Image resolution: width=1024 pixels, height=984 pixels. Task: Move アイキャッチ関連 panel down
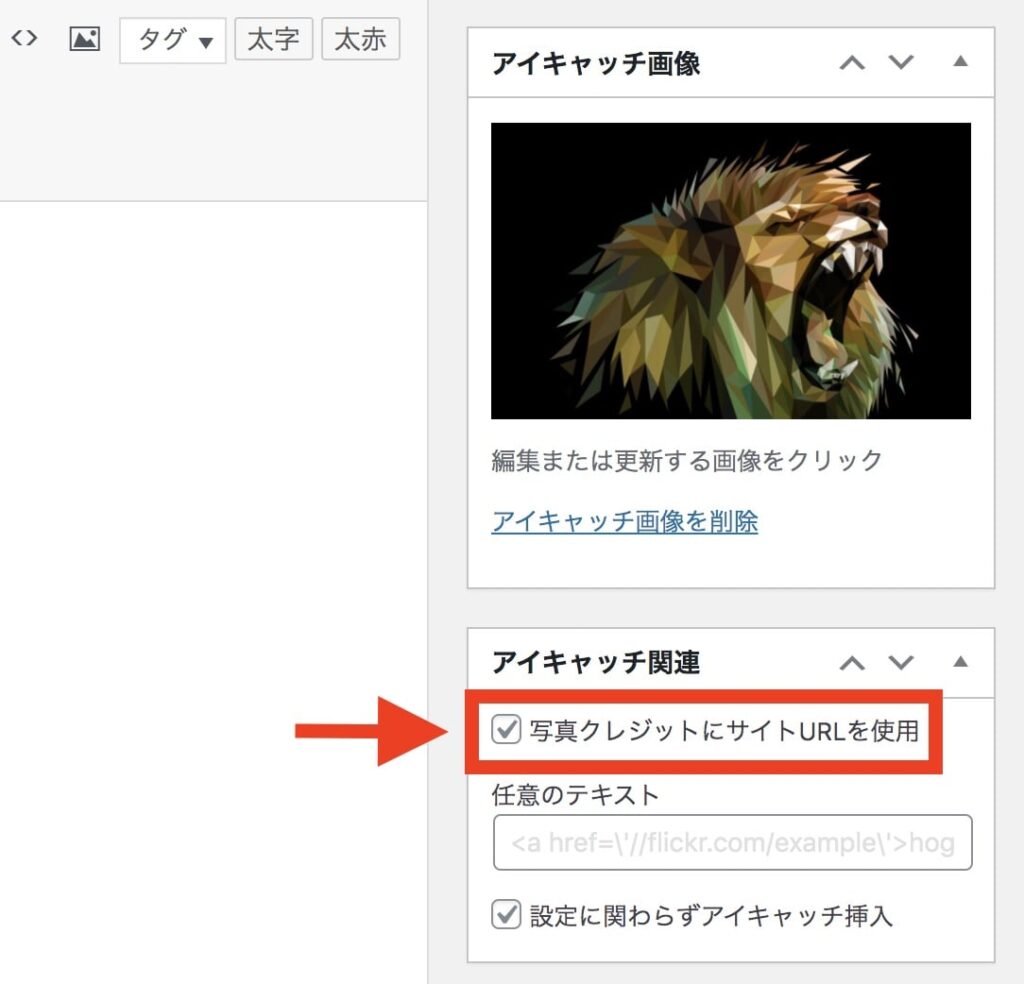[x=901, y=663]
